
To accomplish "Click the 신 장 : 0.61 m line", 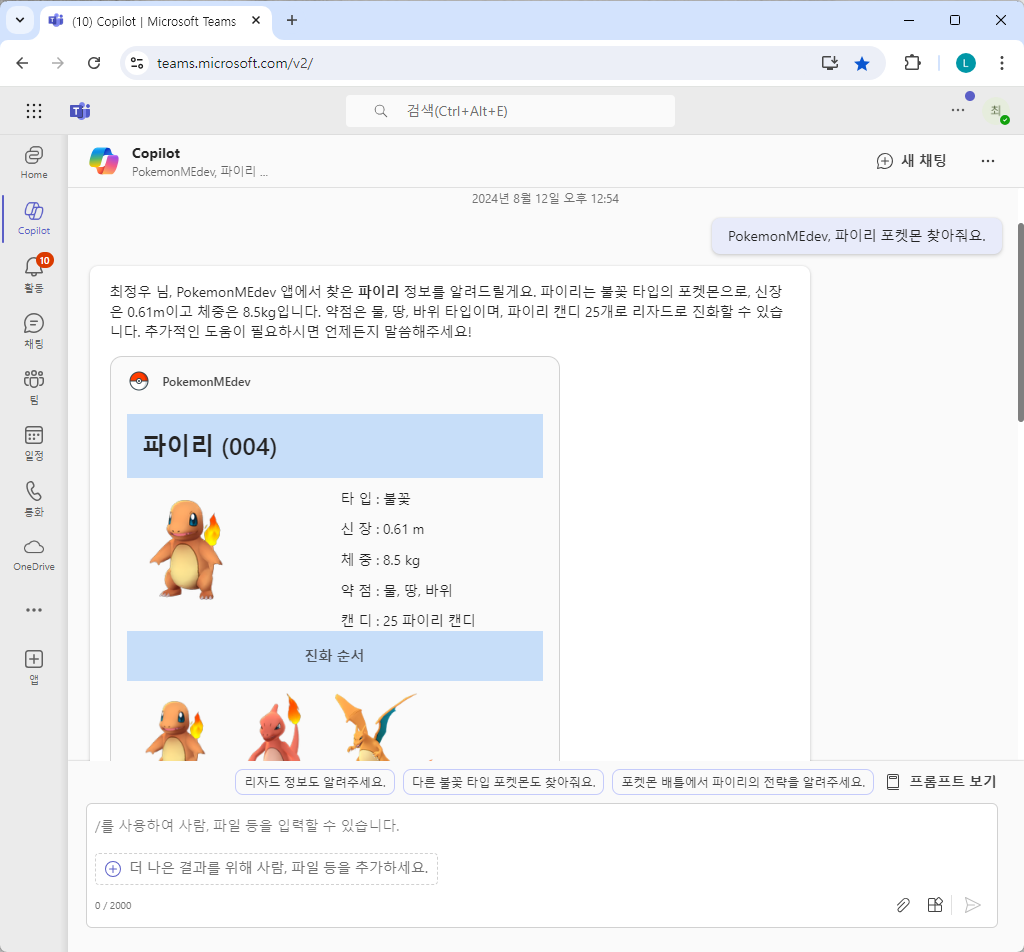I will 383,529.
